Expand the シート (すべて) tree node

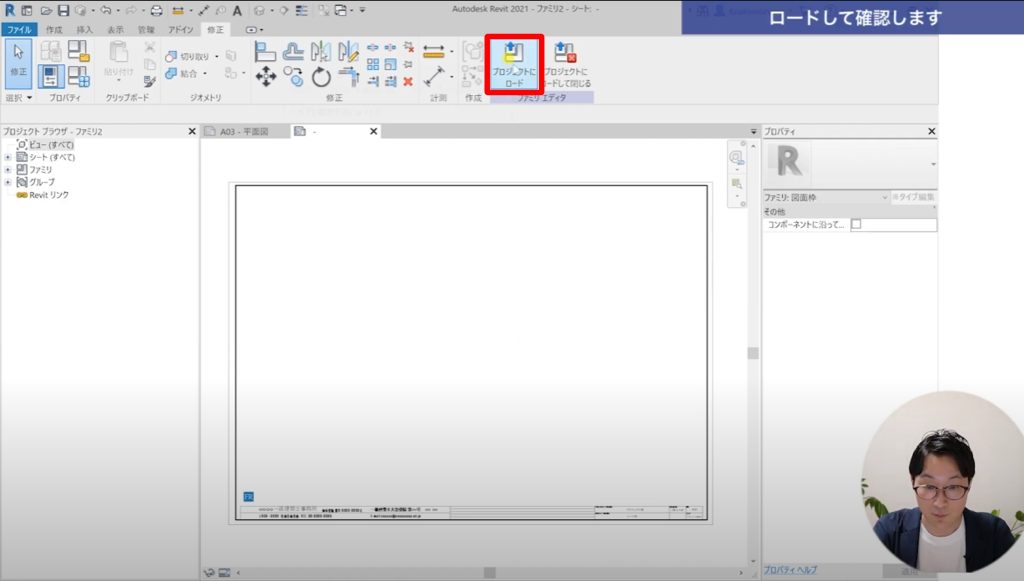(x=8, y=157)
